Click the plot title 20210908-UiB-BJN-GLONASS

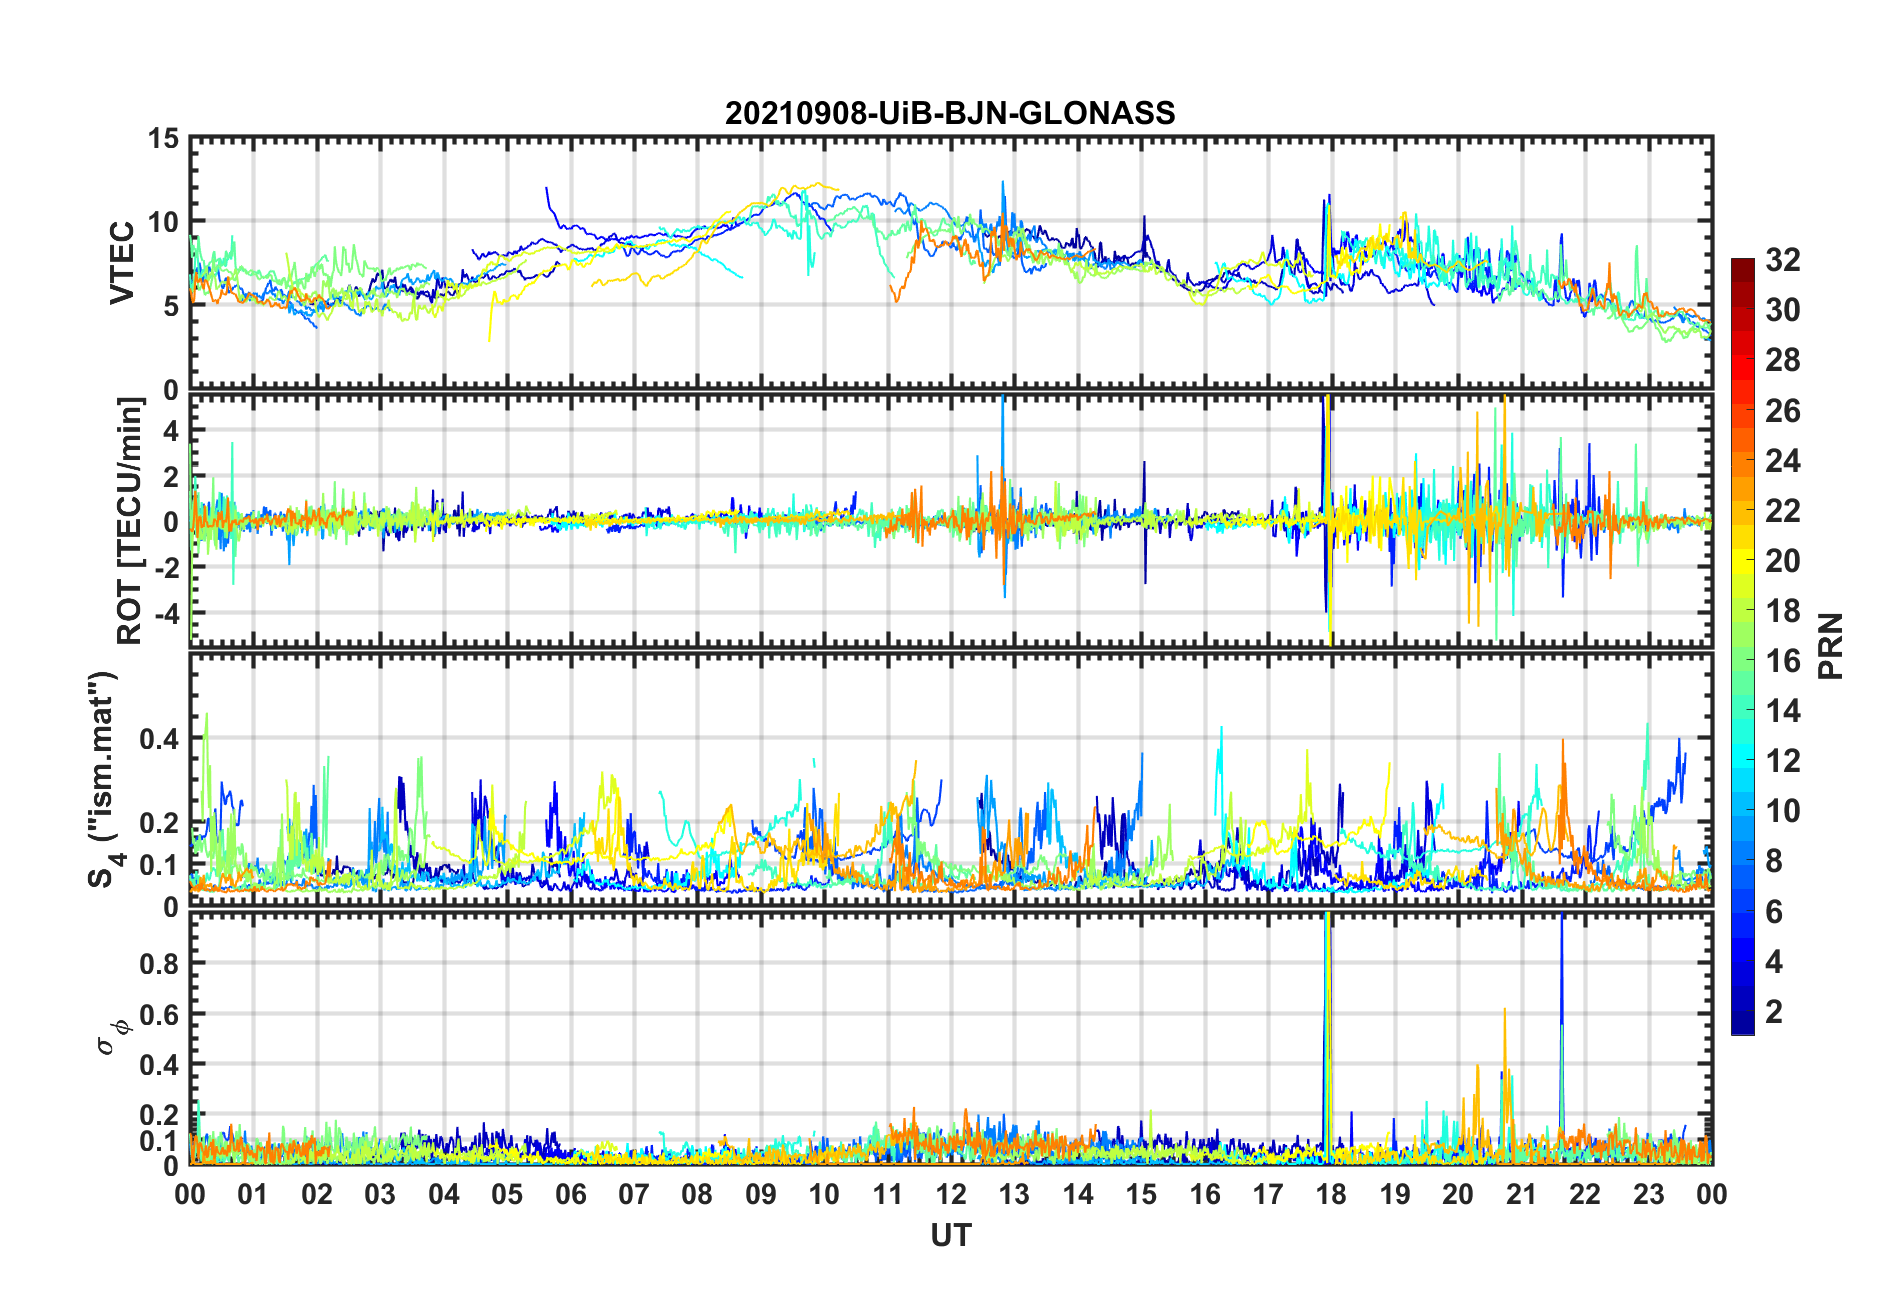pyautogui.click(x=950, y=113)
